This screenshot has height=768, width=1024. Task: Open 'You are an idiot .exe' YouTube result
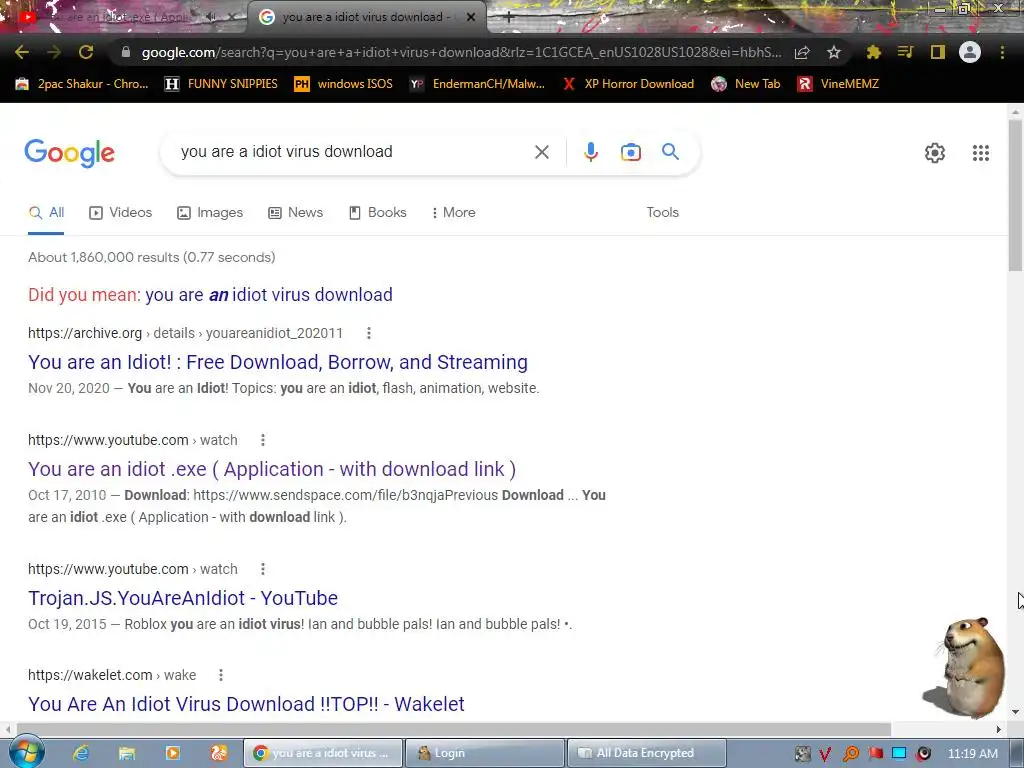point(272,469)
